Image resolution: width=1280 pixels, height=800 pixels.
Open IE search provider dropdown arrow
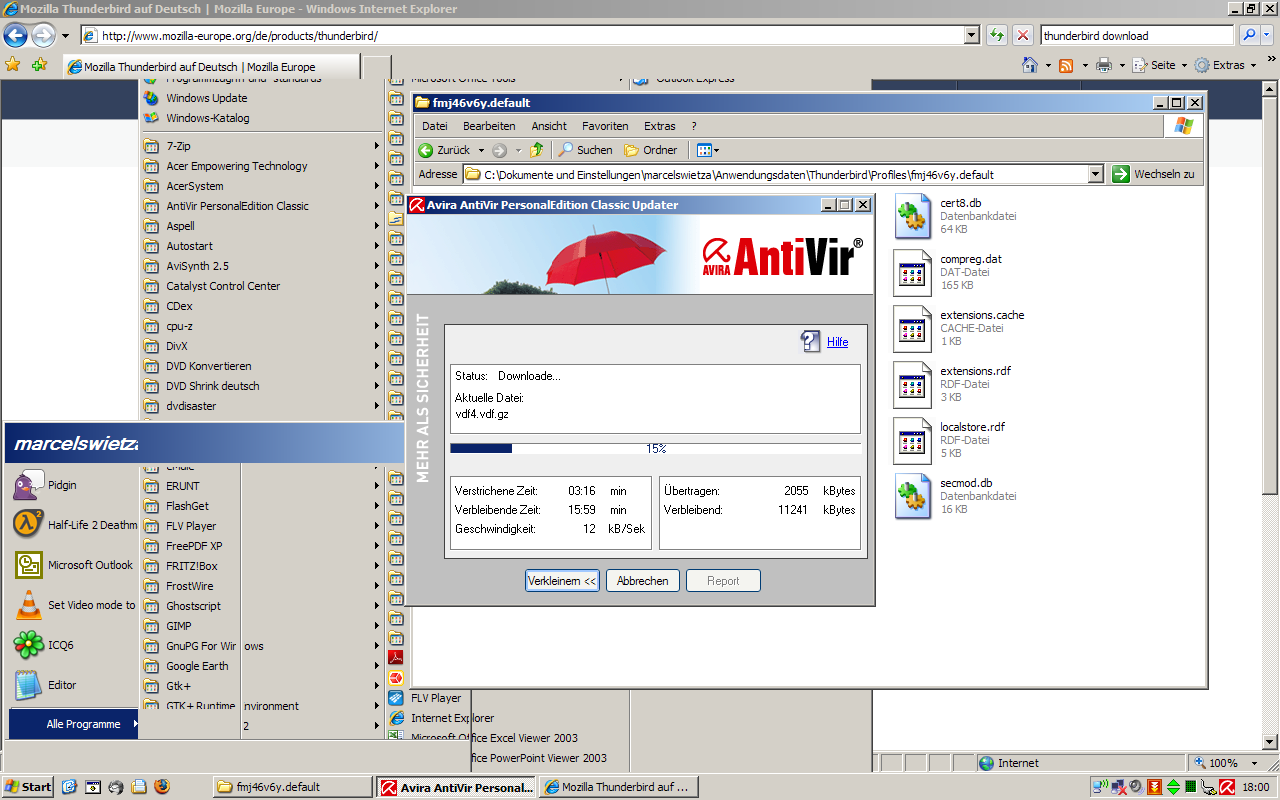click(x=1268, y=35)
